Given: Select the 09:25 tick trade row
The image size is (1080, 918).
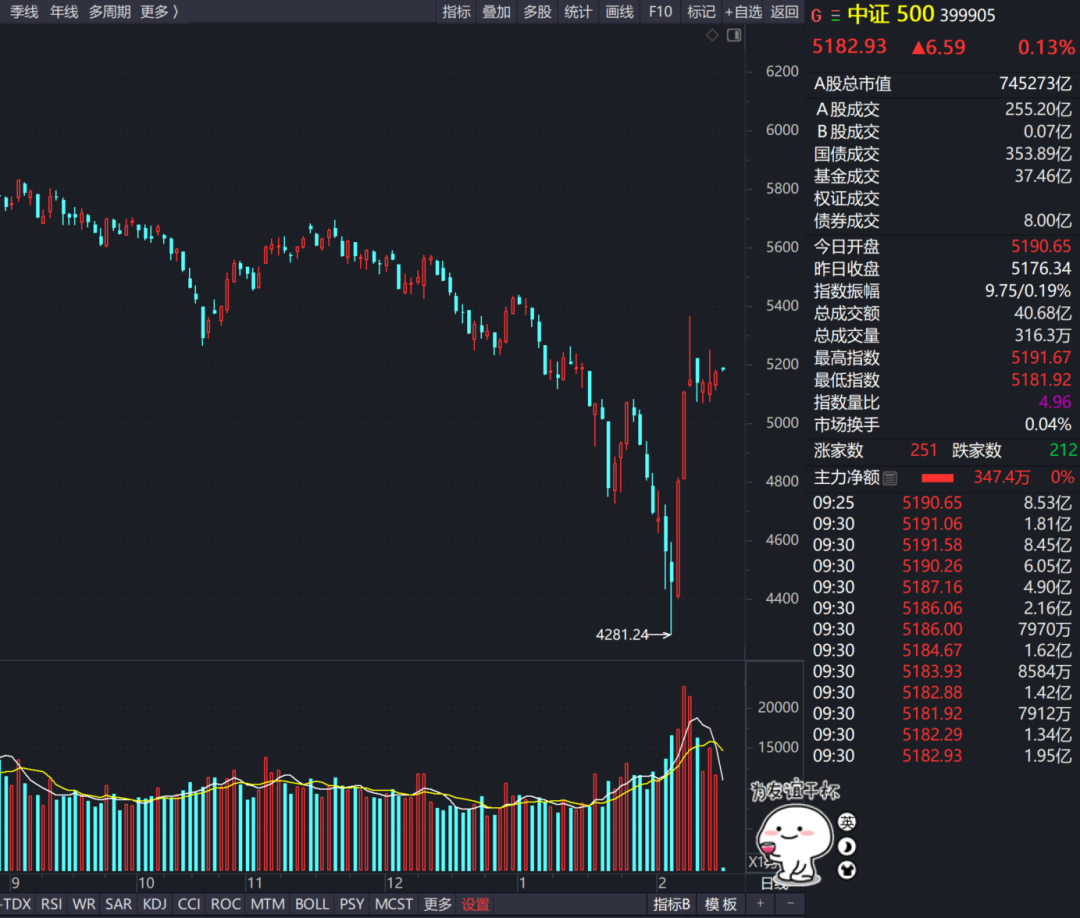Looking at the screenshot, I should click(x=942, y=503).
